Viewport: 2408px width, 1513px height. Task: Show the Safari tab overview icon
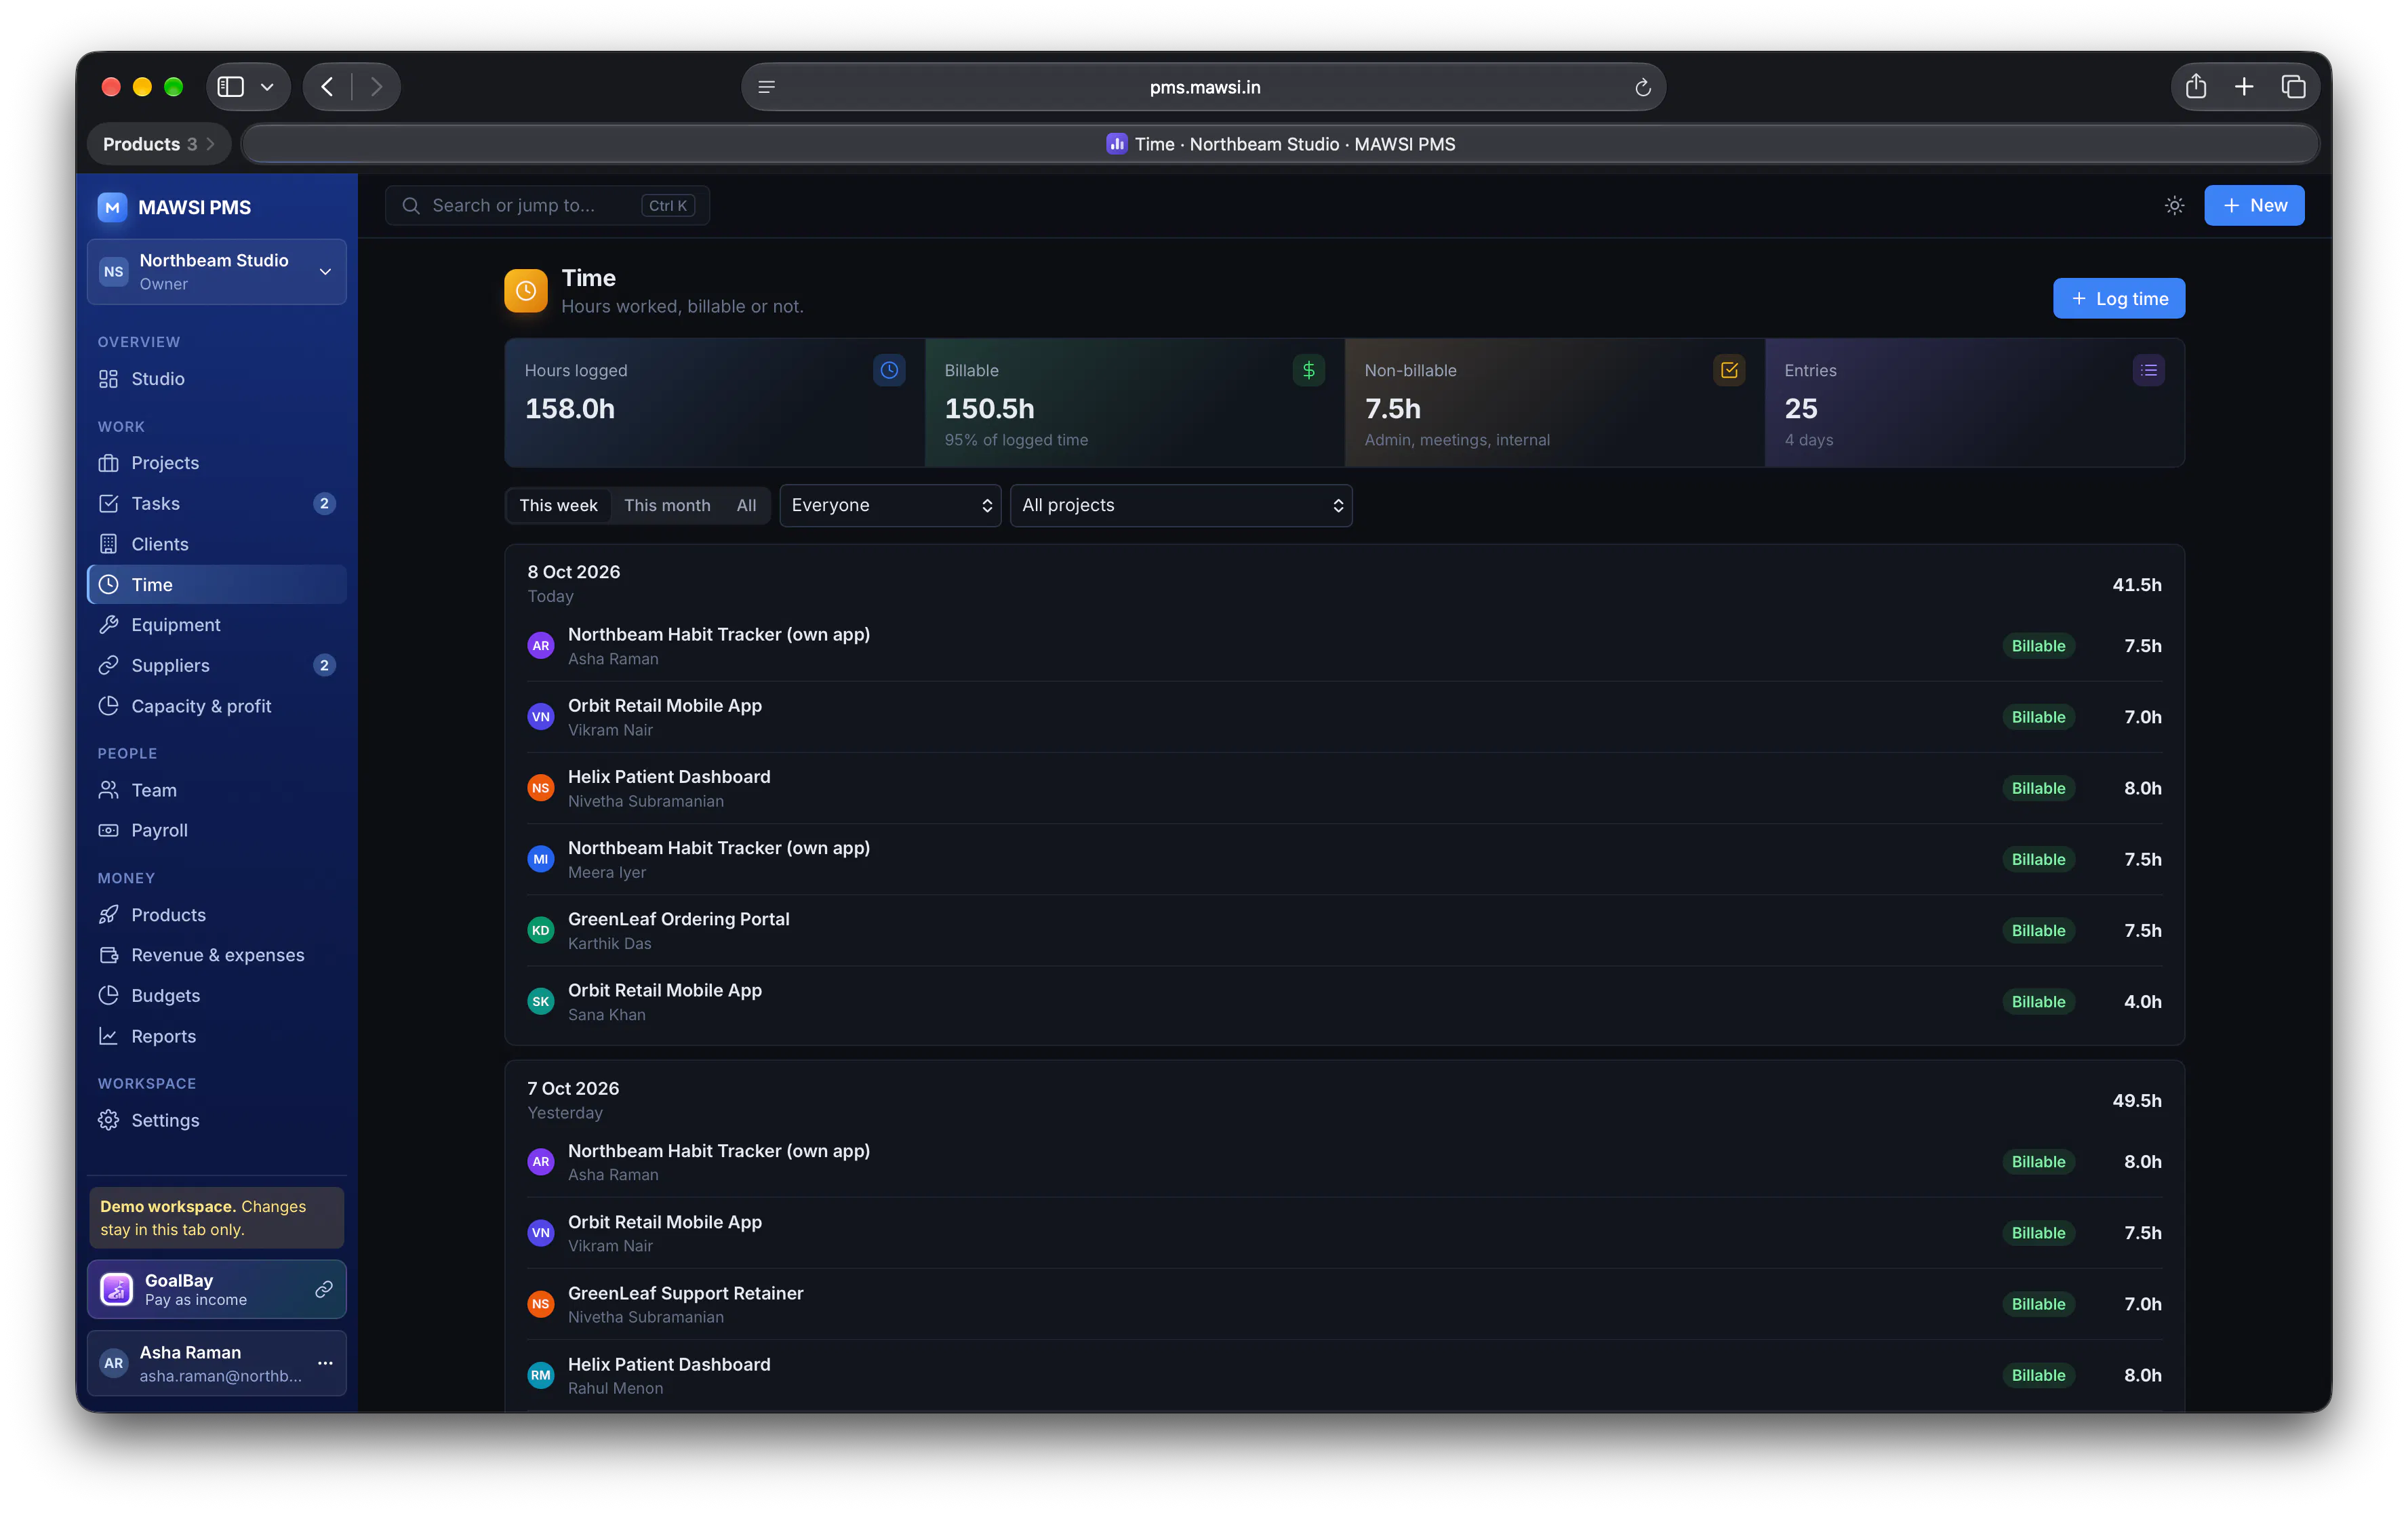click(2293, 87)
